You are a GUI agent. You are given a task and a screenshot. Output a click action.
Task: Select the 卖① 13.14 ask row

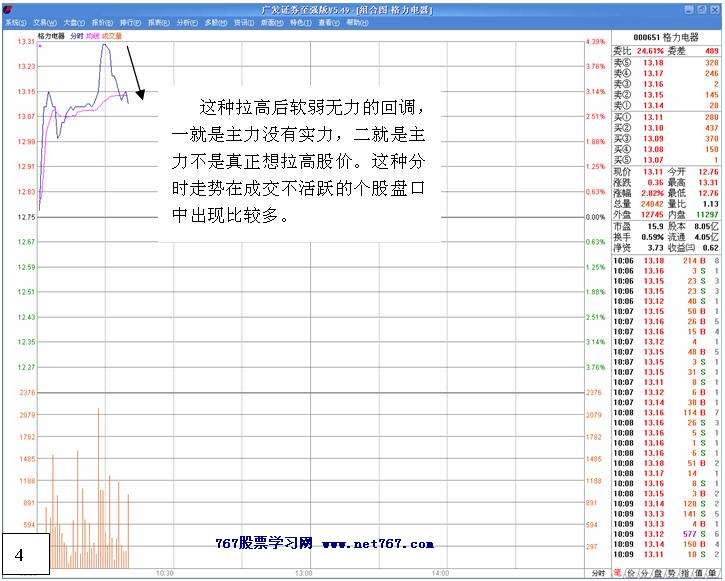point(666,105)
